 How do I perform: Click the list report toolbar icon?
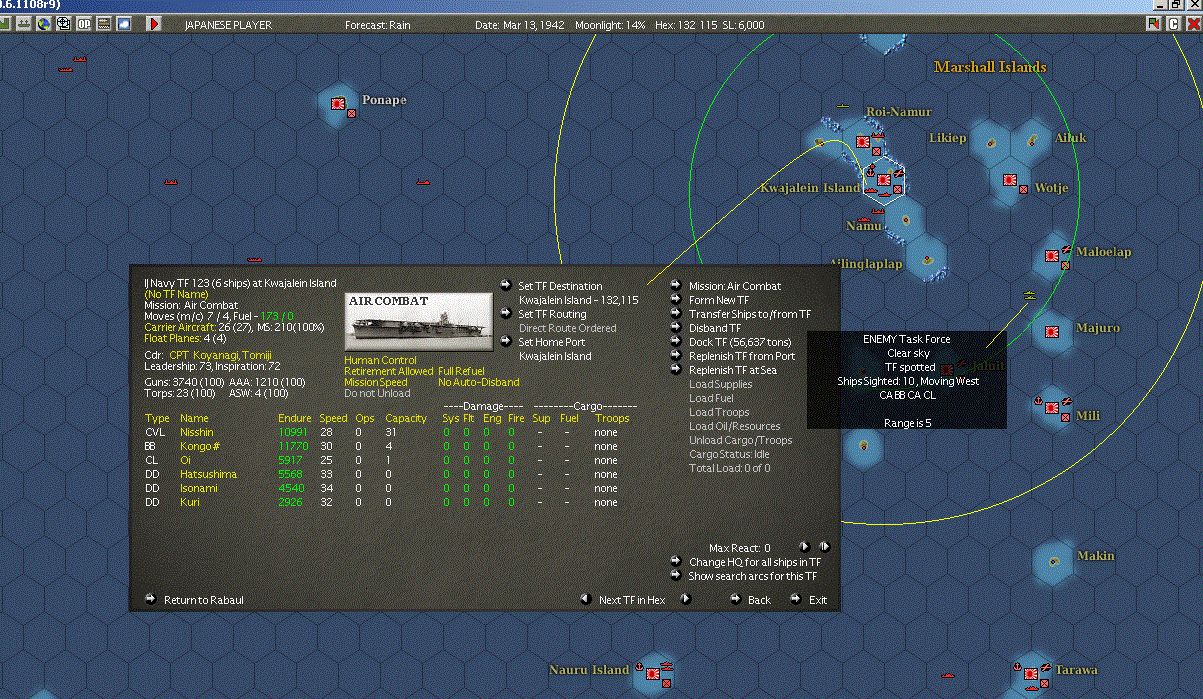[104, 23]
